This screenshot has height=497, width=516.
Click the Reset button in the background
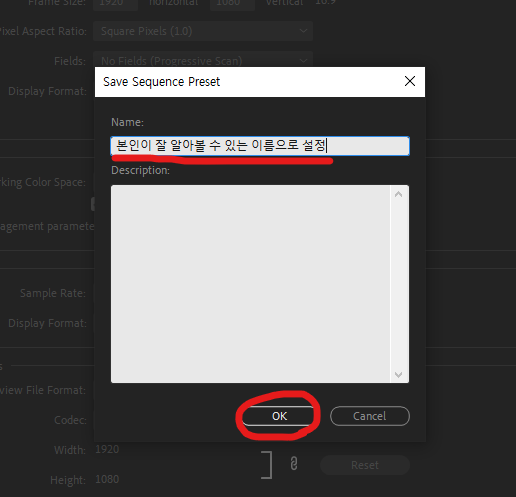[x=365, y=465]
